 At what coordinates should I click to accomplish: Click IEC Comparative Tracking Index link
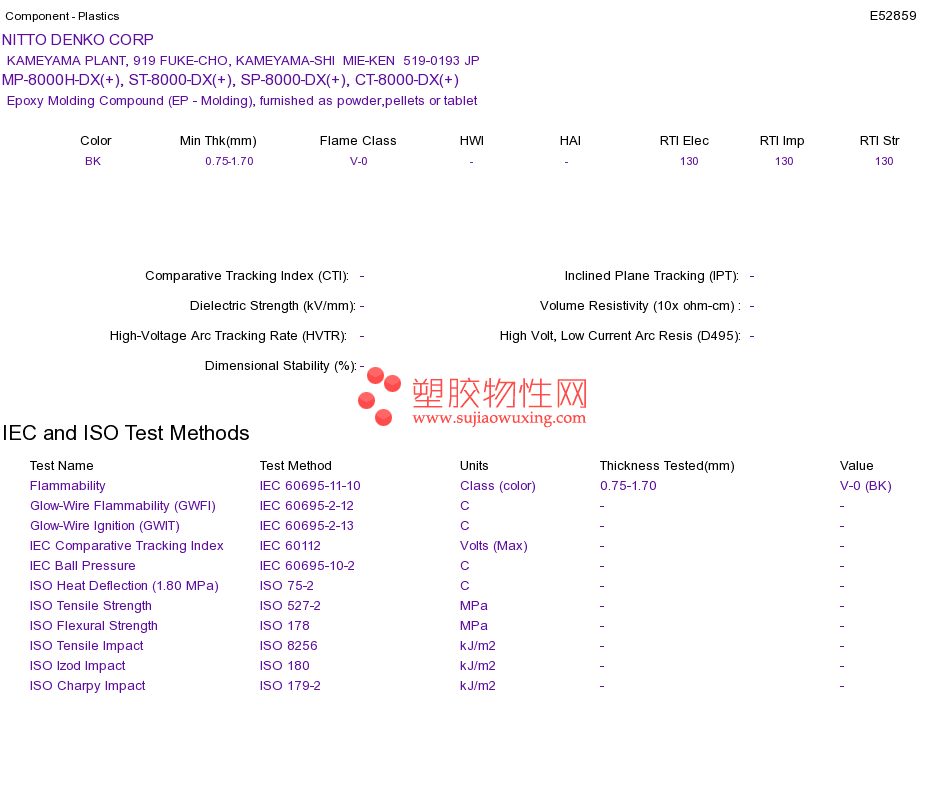pyautogui.click(x=127, y=546)
